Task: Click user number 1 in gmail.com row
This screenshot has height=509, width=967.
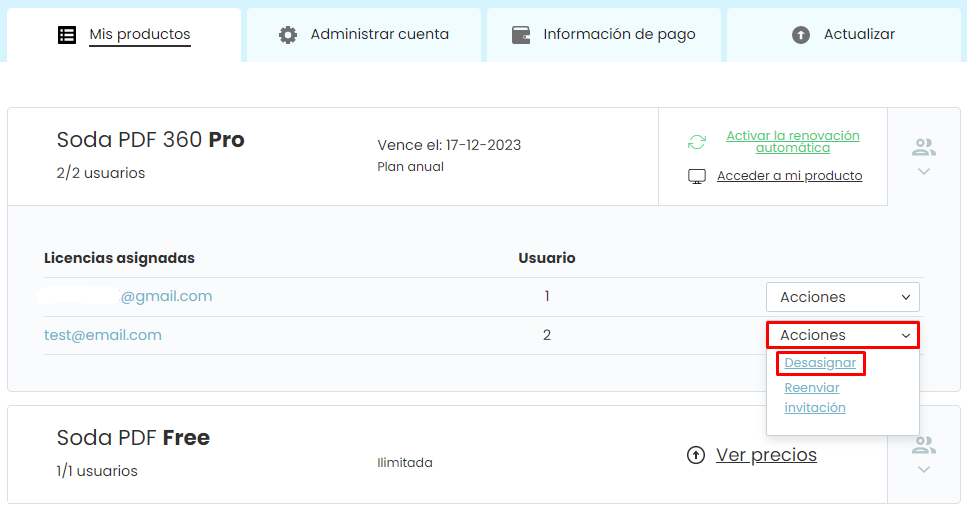Action: 546,297
